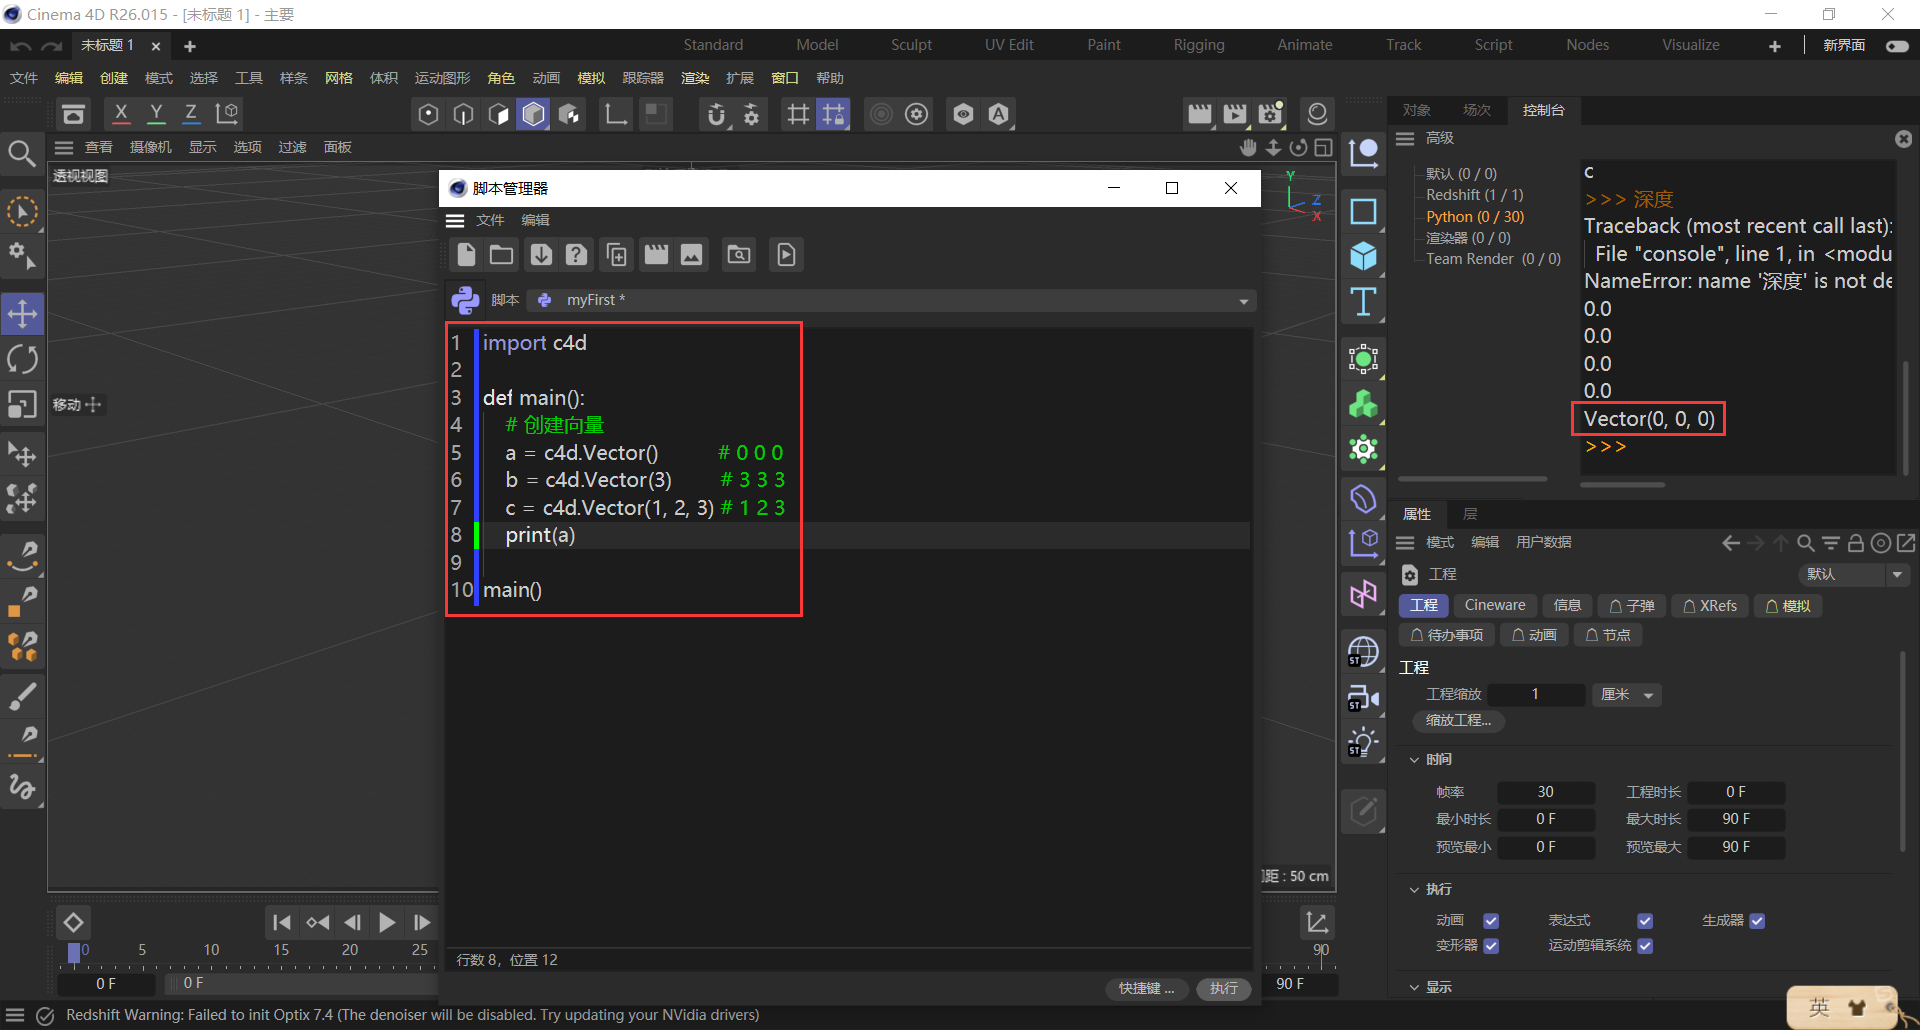Click the Python logo icon in Script Manager
This screenshot has width=1920, height=1030.
465,300
